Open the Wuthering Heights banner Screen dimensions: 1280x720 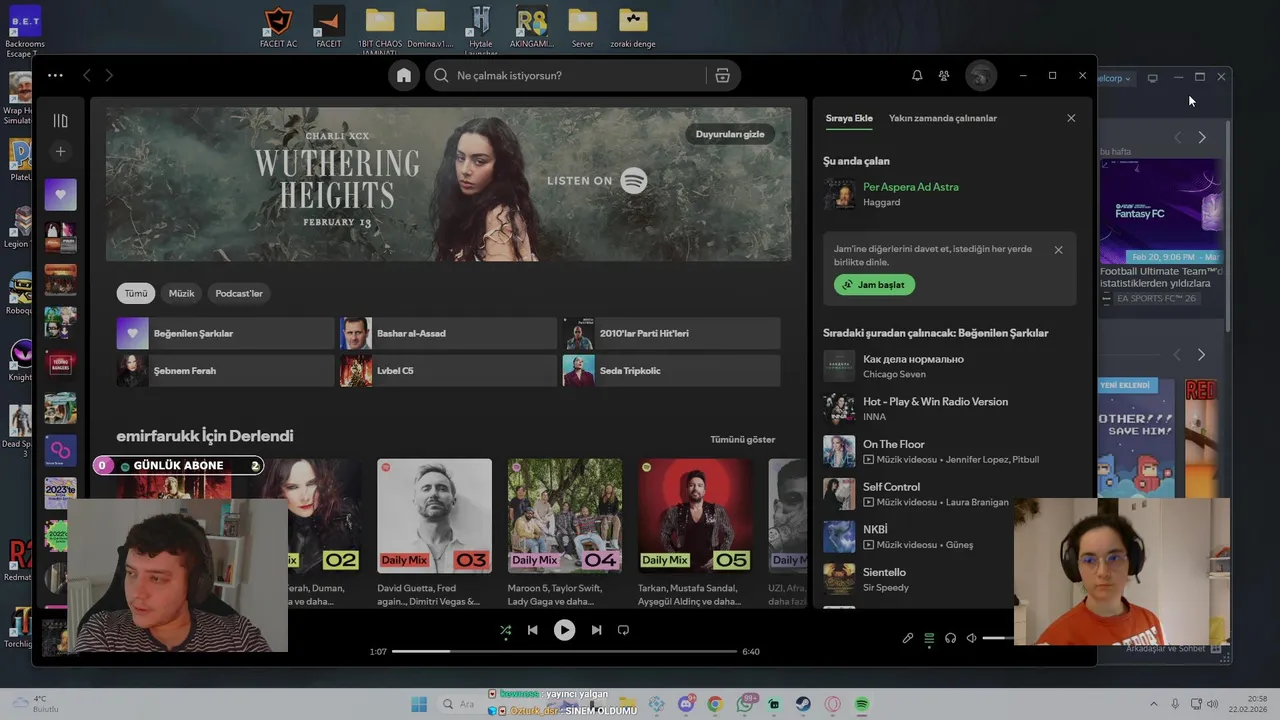pyautogui.click(x=449, y=184)
